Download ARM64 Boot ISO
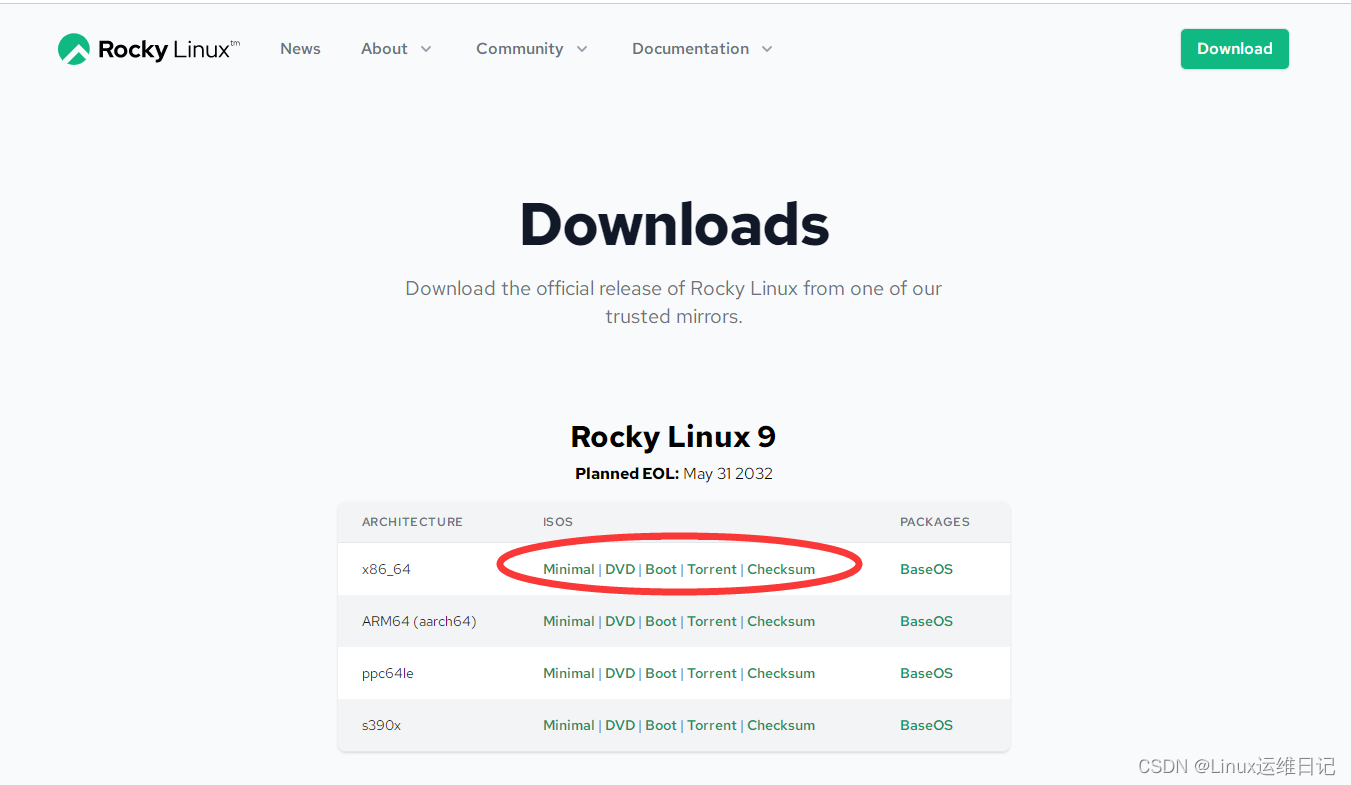This screenshot has width=1351, height=785. (661, 621)
